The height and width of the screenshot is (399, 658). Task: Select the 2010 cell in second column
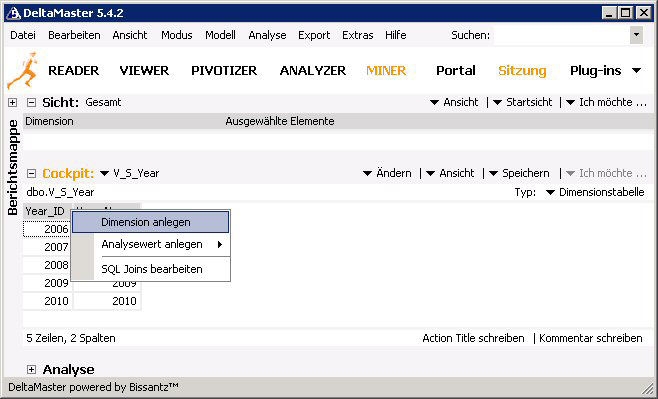[107, 301]
